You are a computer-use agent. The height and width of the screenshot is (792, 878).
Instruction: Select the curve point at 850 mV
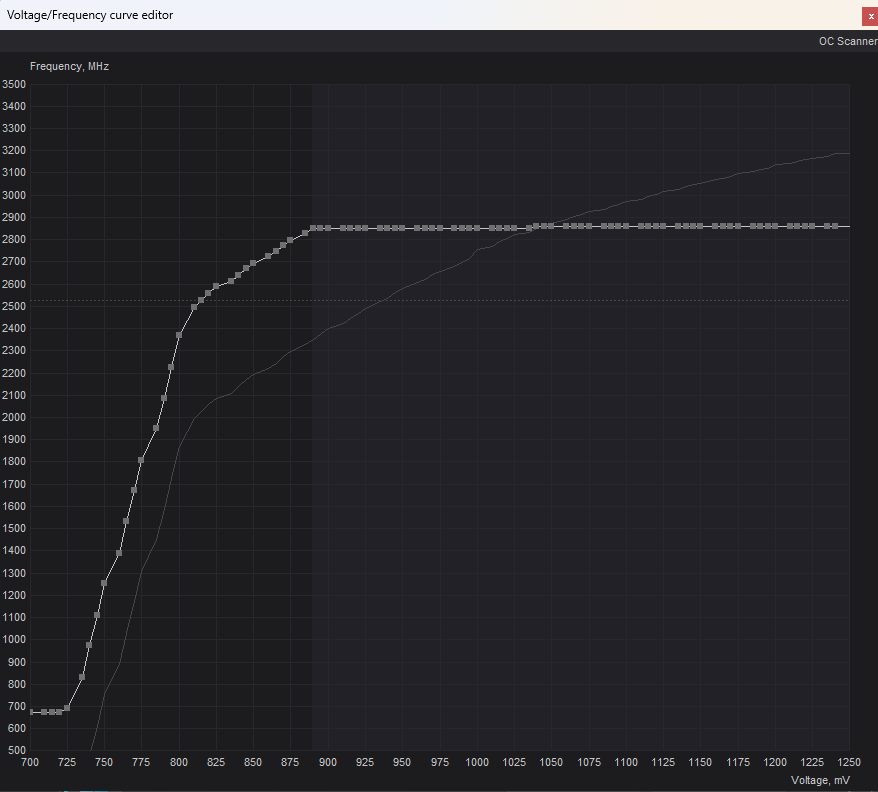253,263
